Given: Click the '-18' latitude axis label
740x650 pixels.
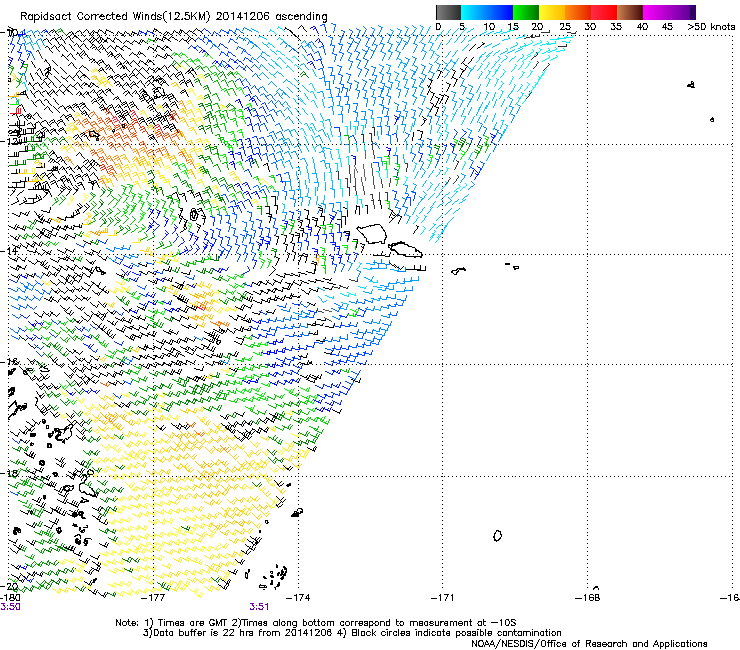Looking at the screenshot, I should tap(9, 473).
